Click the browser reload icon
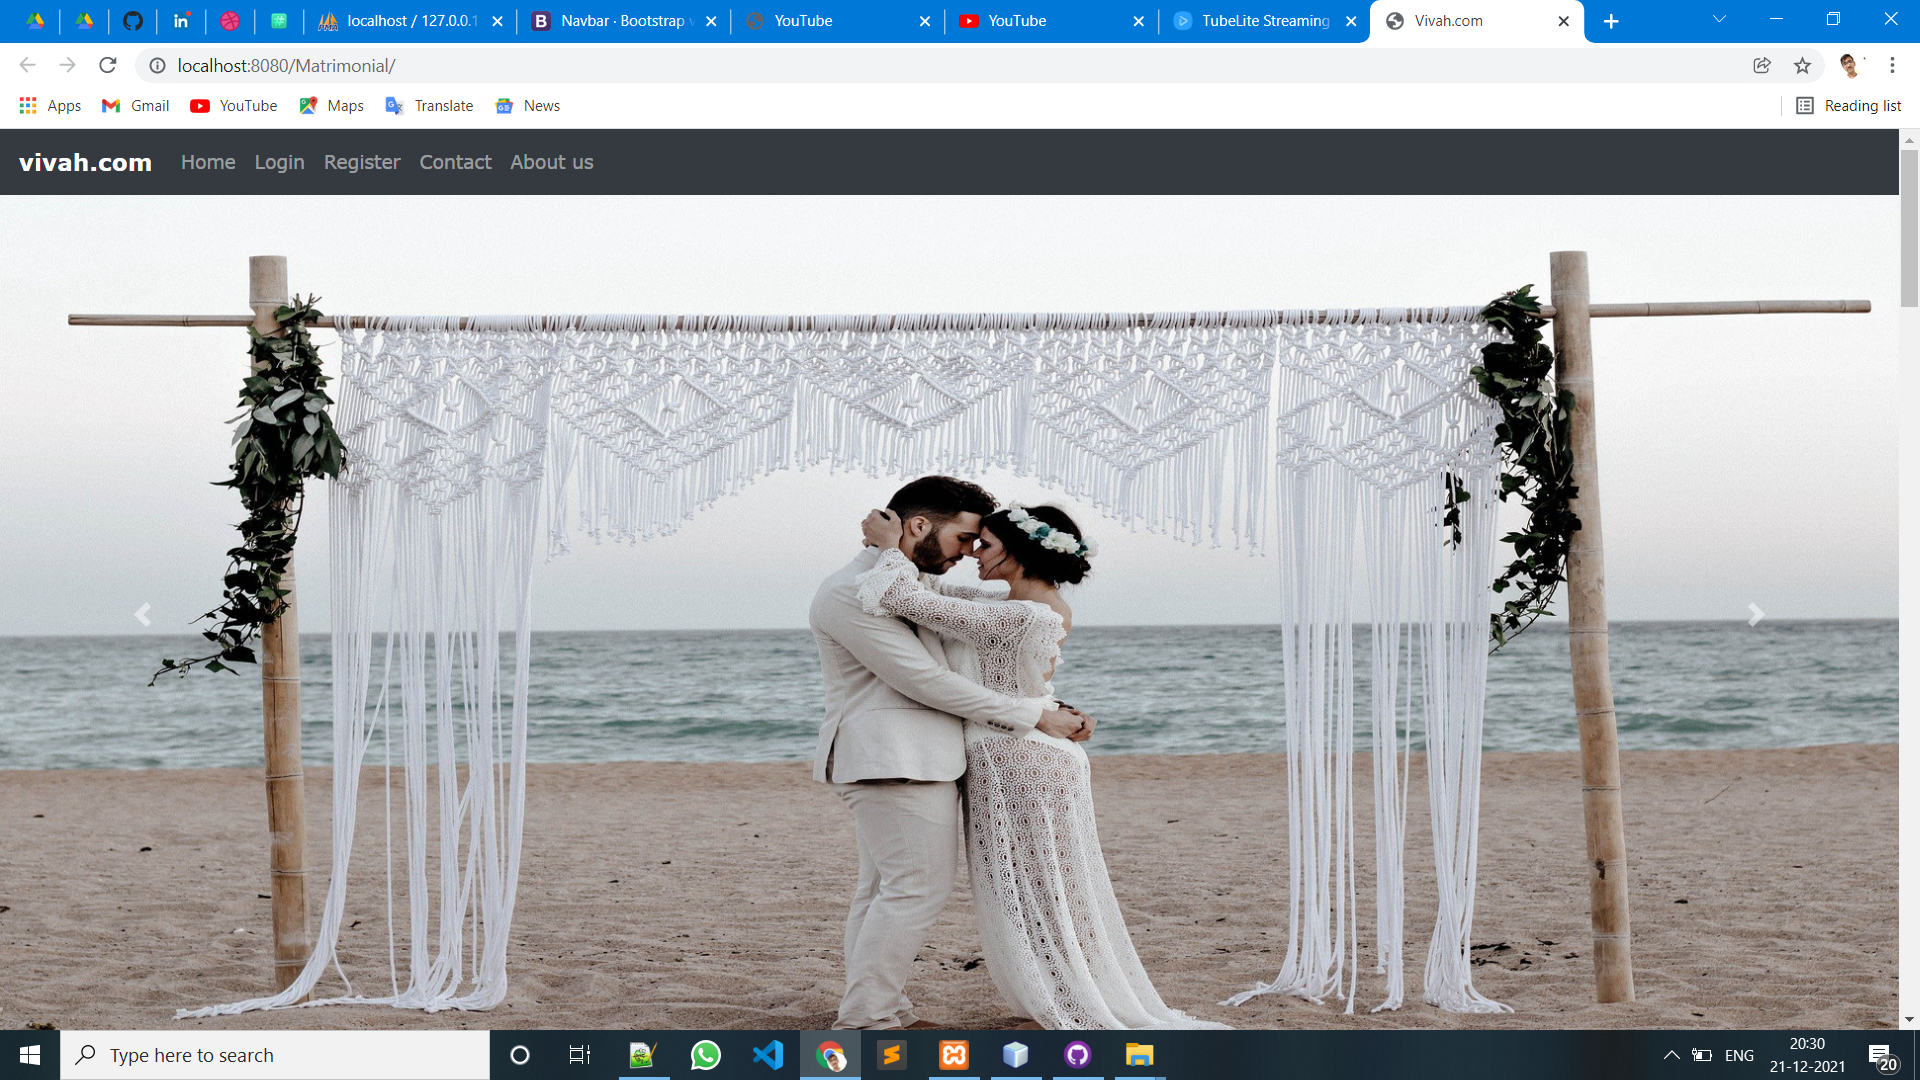 (108, 66)
